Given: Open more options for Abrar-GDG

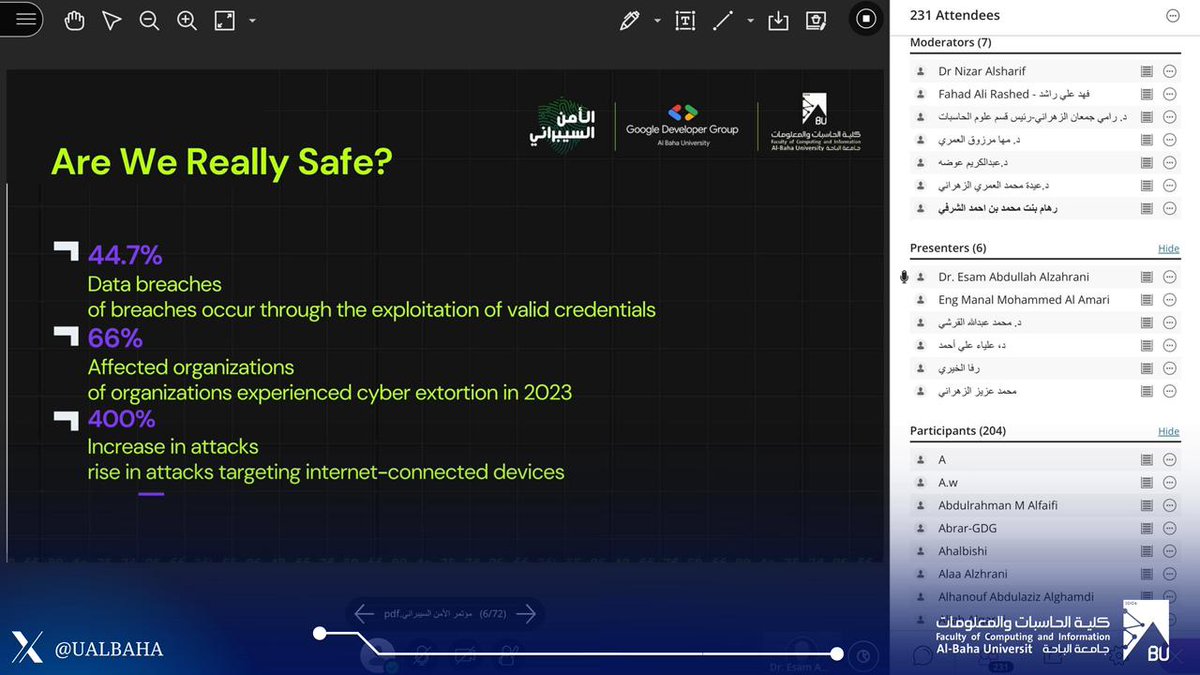Looking at the screenshot, I should click(x=1170, y=528).
